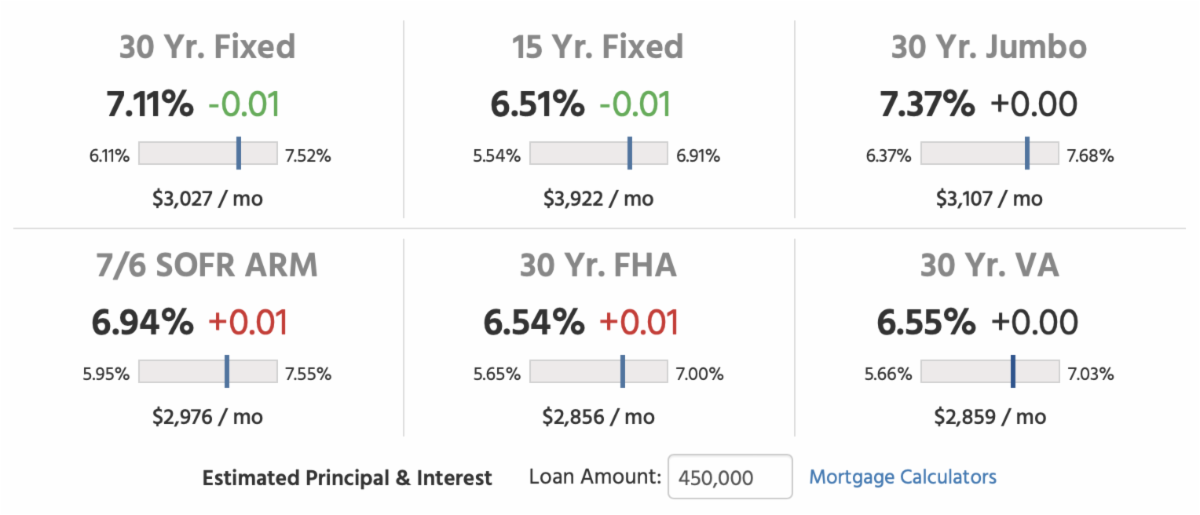Select the 30 Yr. Jumbo heading

(989, 47)
